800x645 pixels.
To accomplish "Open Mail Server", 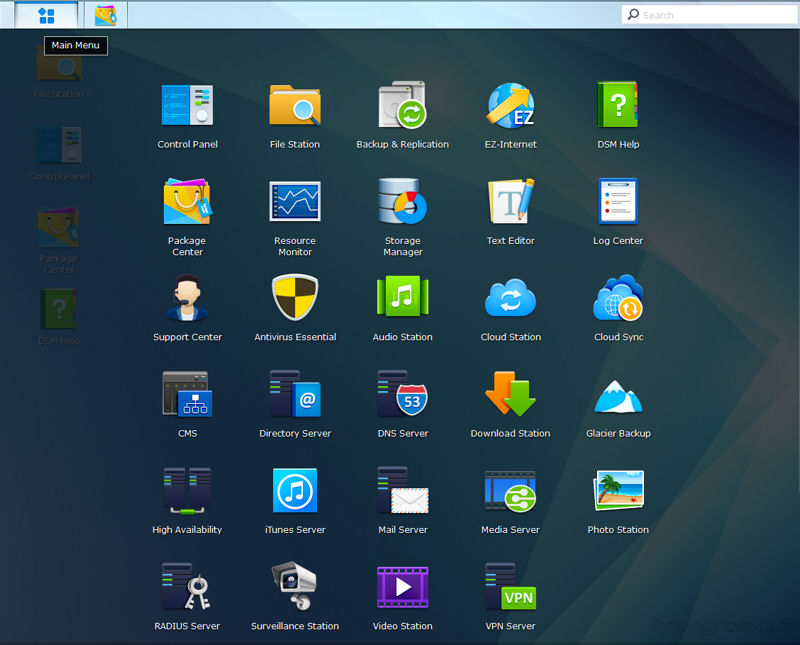I will (x=403, y=501).
